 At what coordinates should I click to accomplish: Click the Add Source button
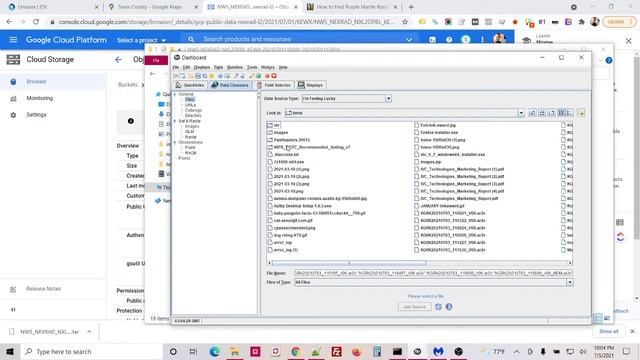(x=414, y=307)
